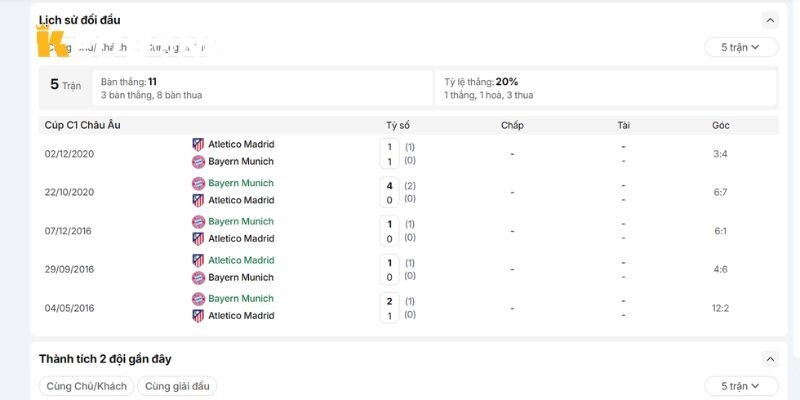Click Atletico Madrid crest in 02/12/2020 match
This screenshot has width=800, height=400.
[198, 144]
